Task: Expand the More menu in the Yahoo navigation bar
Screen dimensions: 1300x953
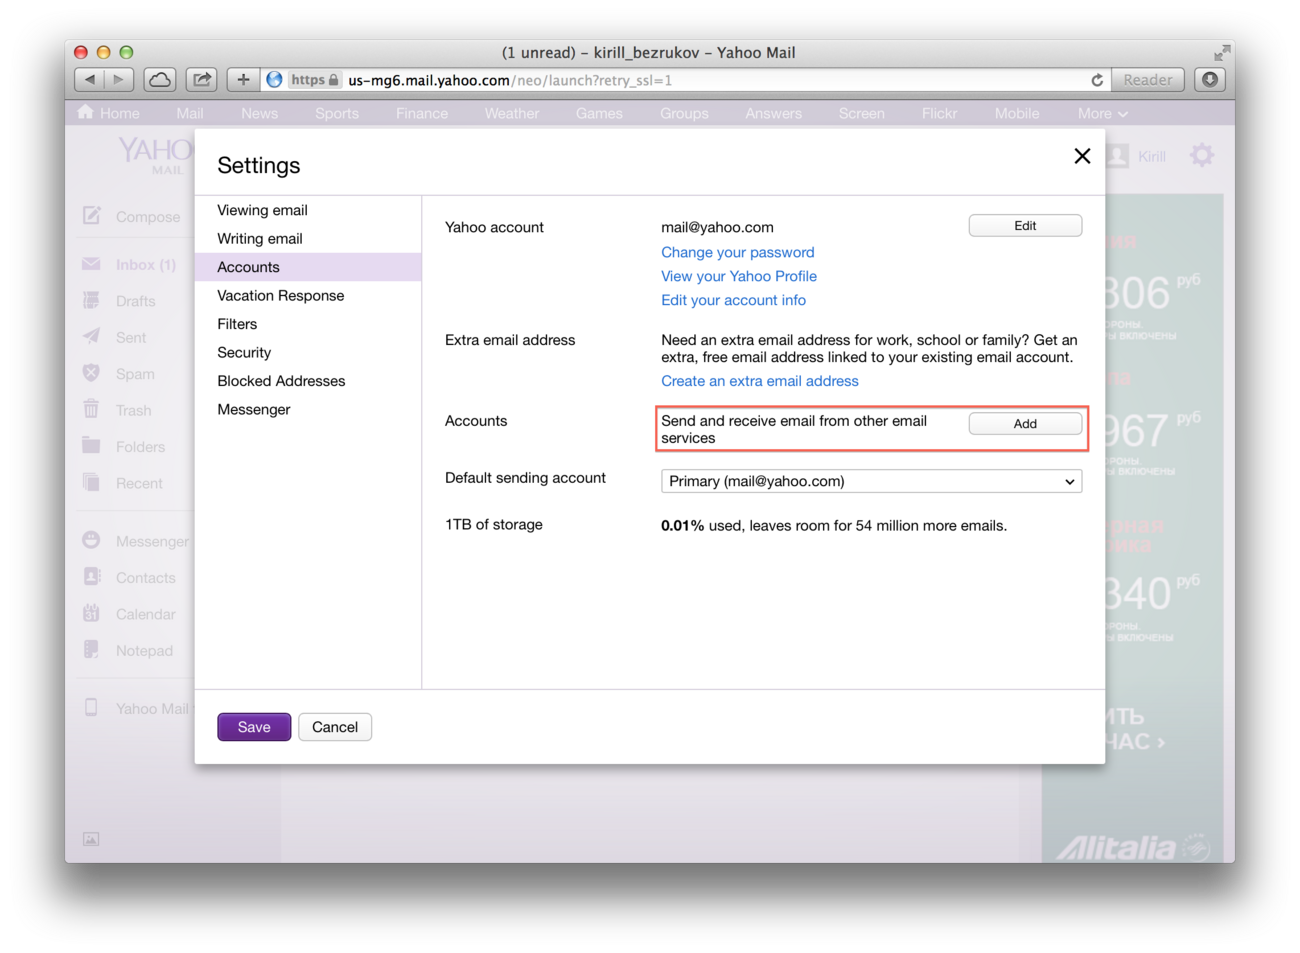Action: pyautogui.click(x=1102, y=114)
